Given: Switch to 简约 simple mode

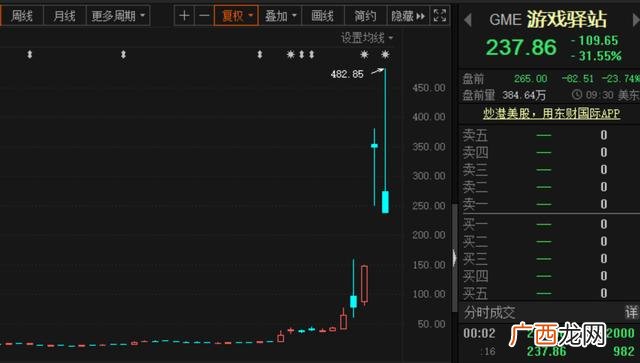Looking at the screenshot, I should (x=365, y=16).
